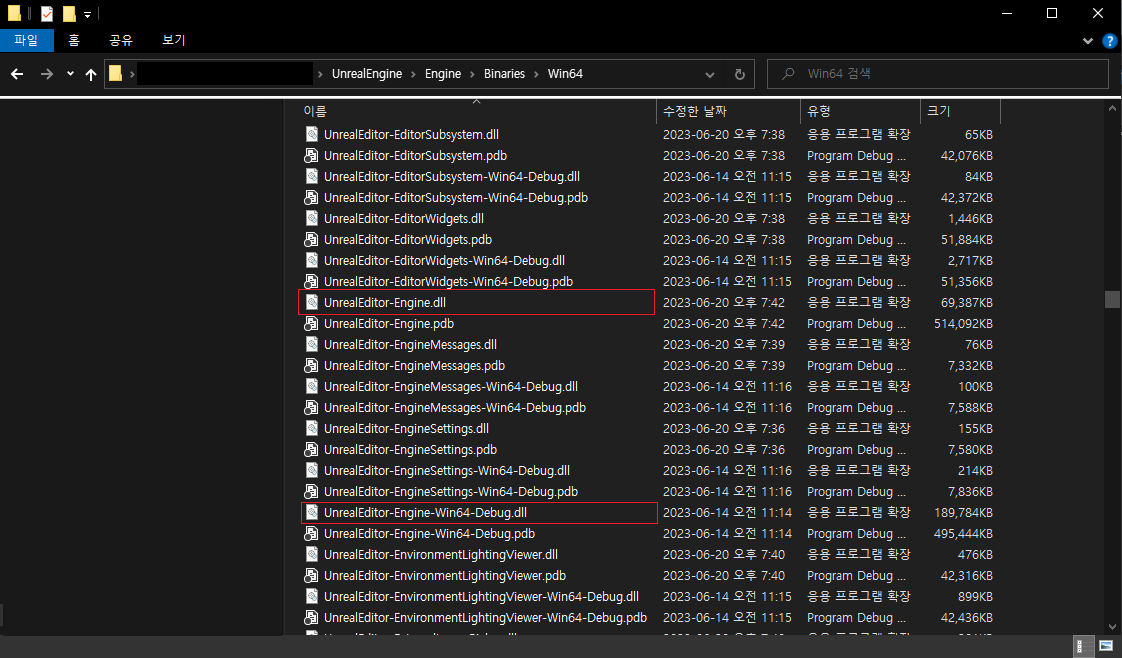Select UnrealEditor-EngineSettings-Win64-Debug.dll file icon

[x=311, y=471]
